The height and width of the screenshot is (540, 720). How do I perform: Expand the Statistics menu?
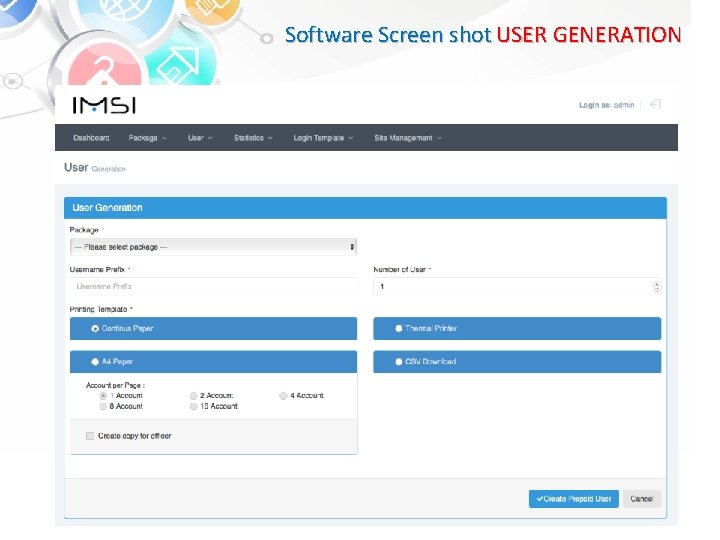253,138
